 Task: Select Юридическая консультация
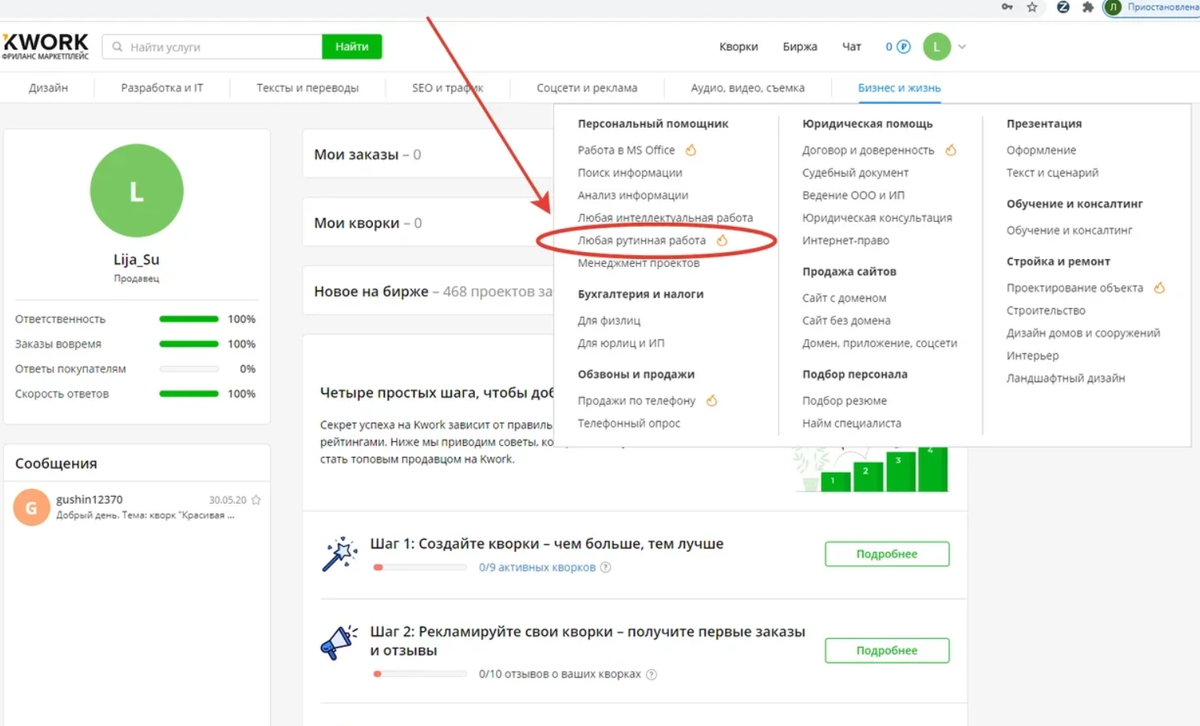click(877, 218)
